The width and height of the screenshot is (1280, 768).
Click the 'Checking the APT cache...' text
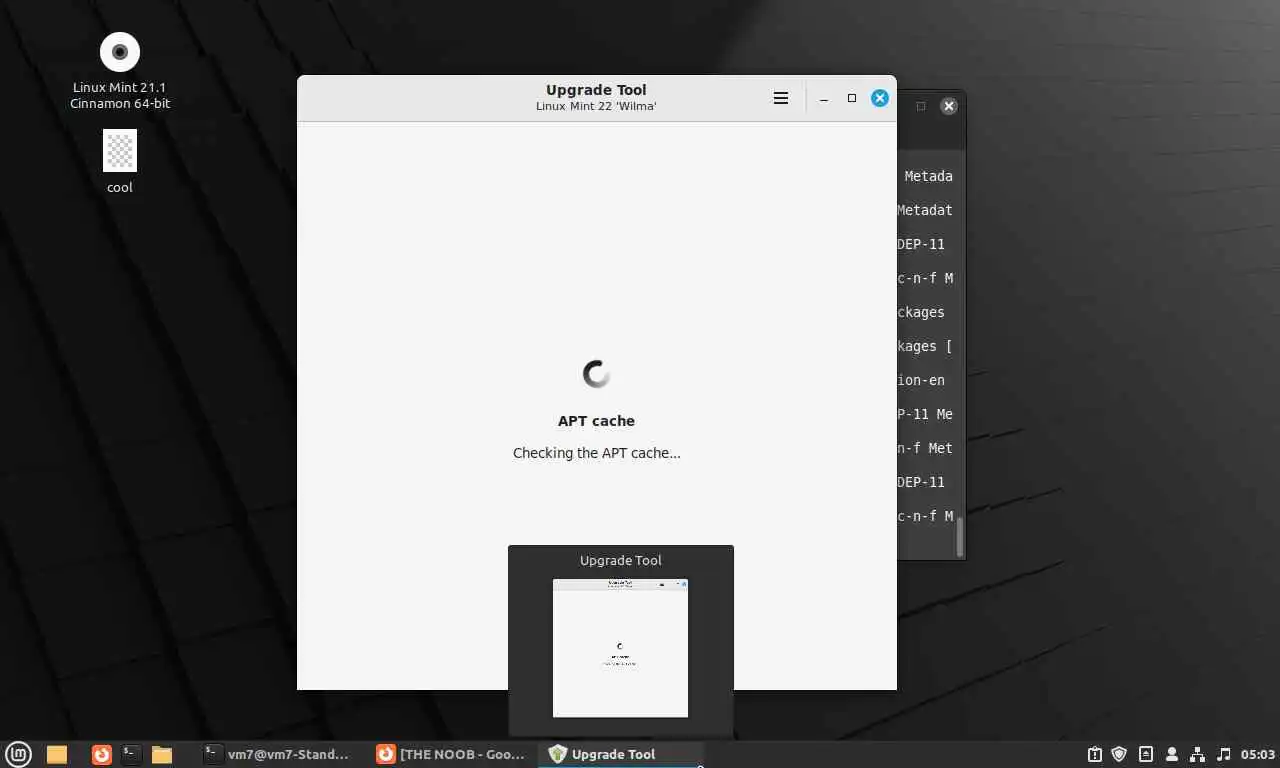[596, 453]
